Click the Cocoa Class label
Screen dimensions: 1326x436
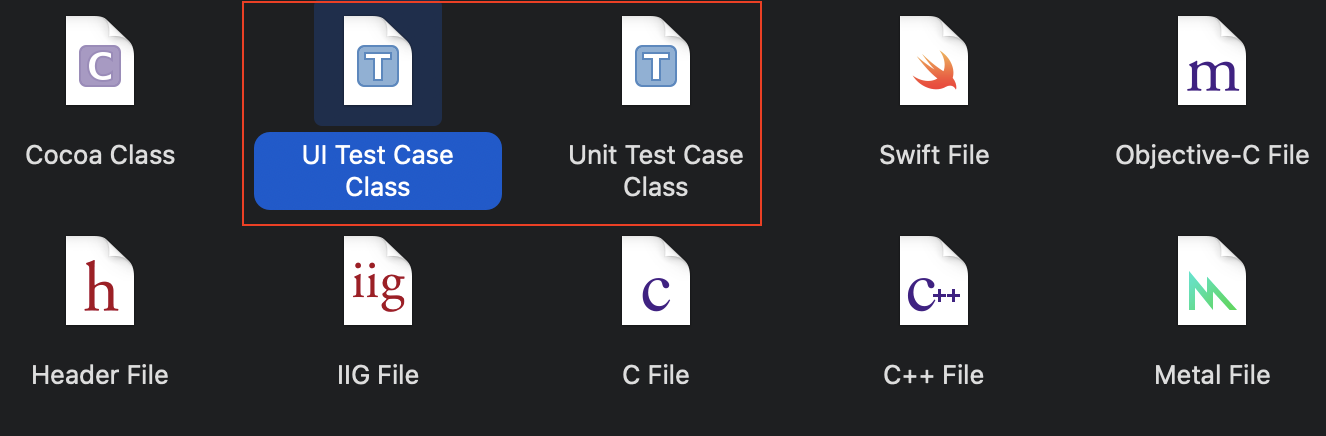click(x=100, y=156)
